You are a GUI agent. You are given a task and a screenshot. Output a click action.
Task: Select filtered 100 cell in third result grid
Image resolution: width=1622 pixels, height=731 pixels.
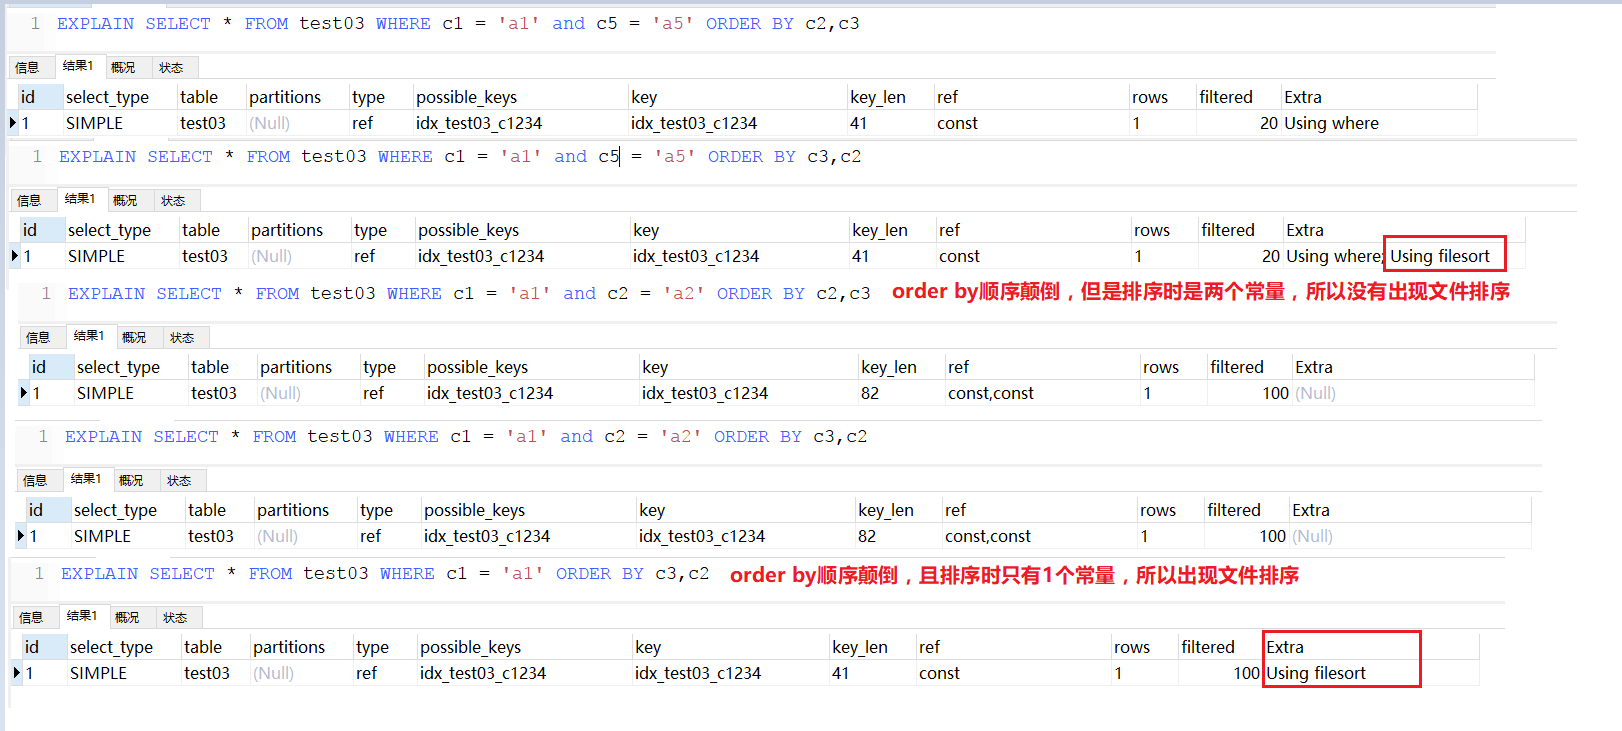pyautogui.click(x=1249, y=393)
